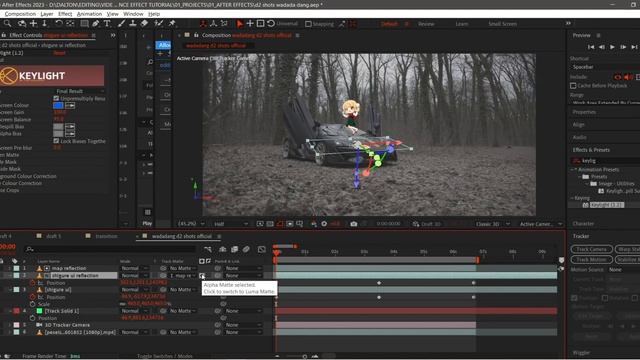640x360 pixels.
Task: Toggle the Snapping checkbox
Action: pos(309,24)
